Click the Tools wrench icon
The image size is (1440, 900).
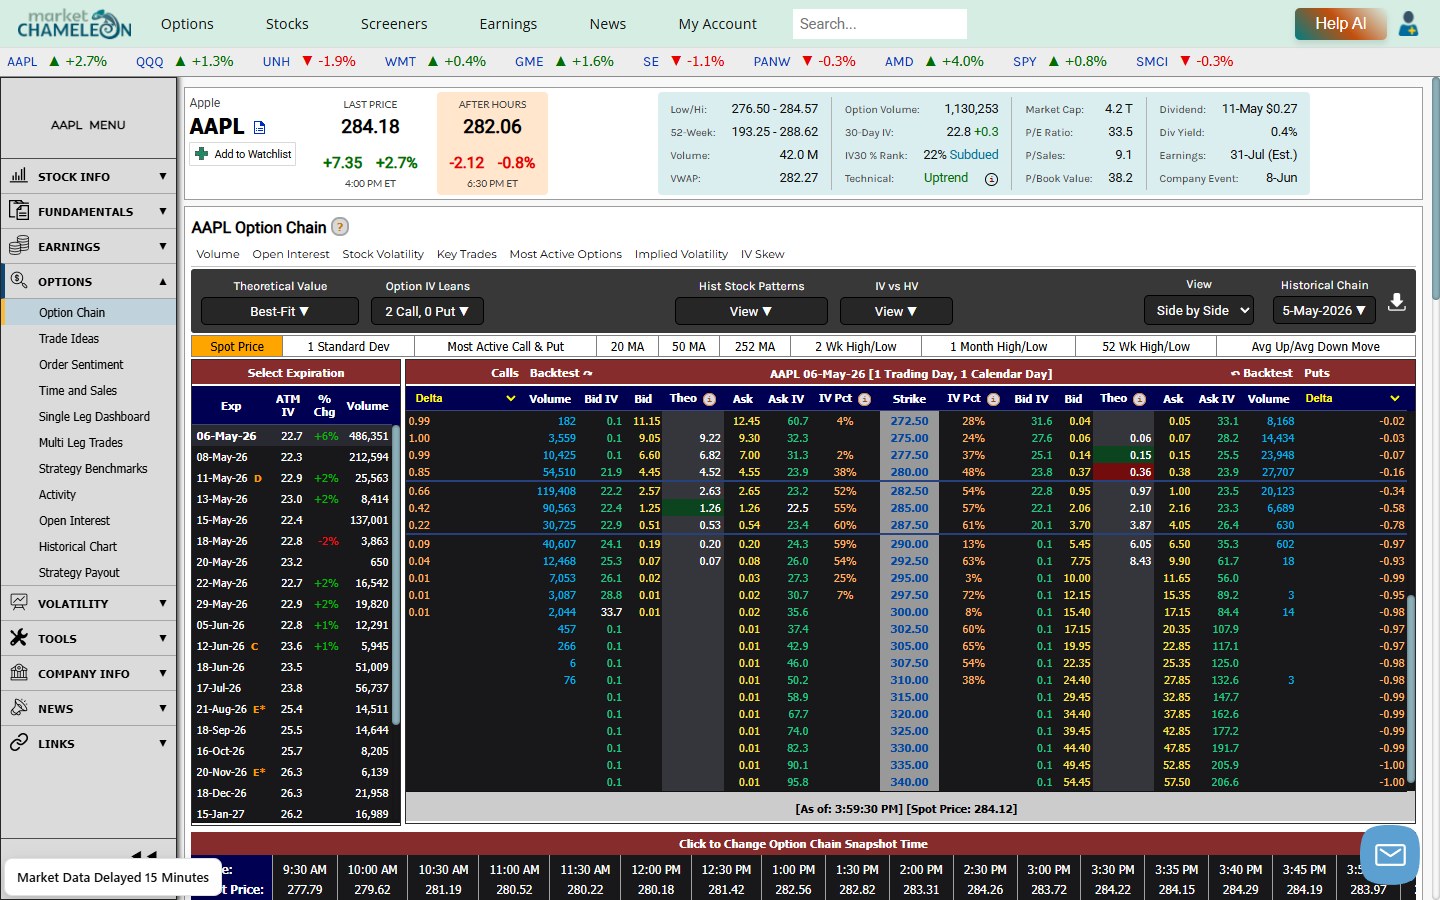pos(19,637)
